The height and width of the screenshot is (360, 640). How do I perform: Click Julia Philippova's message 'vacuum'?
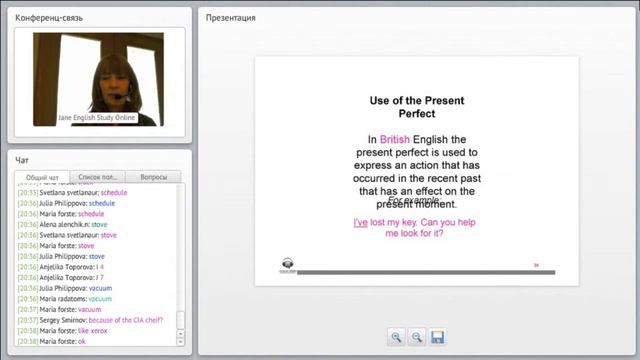(100, 288)
